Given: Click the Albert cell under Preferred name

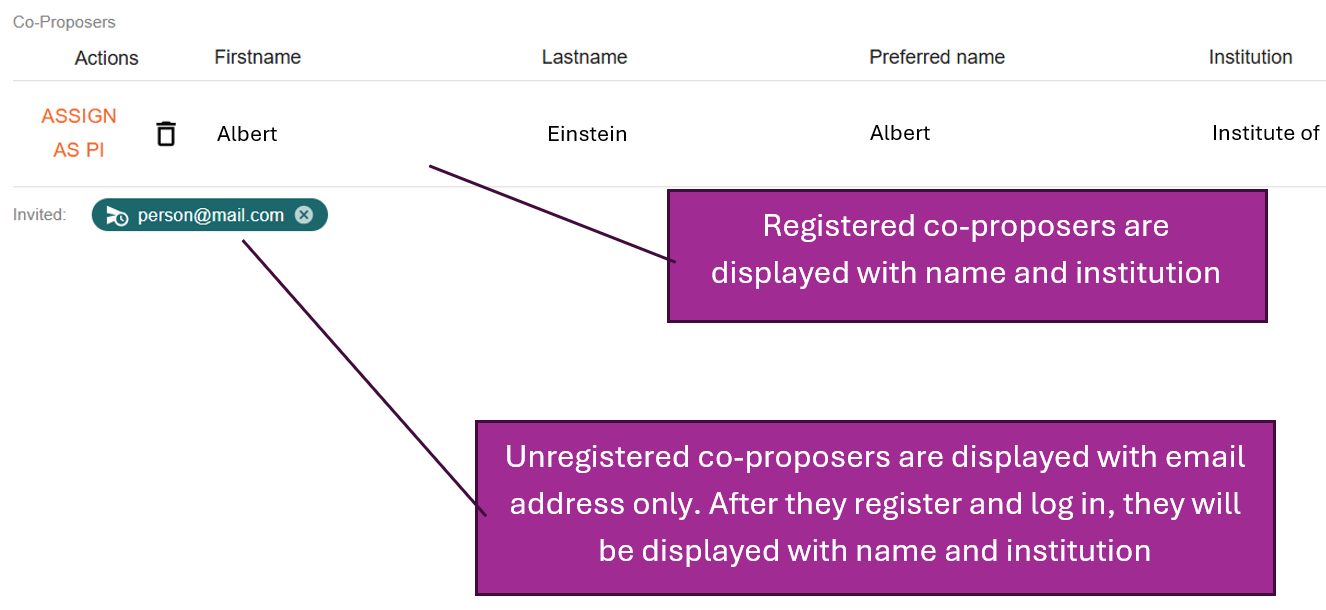Looking at the screenshot, I should click(x=899, y=133).
